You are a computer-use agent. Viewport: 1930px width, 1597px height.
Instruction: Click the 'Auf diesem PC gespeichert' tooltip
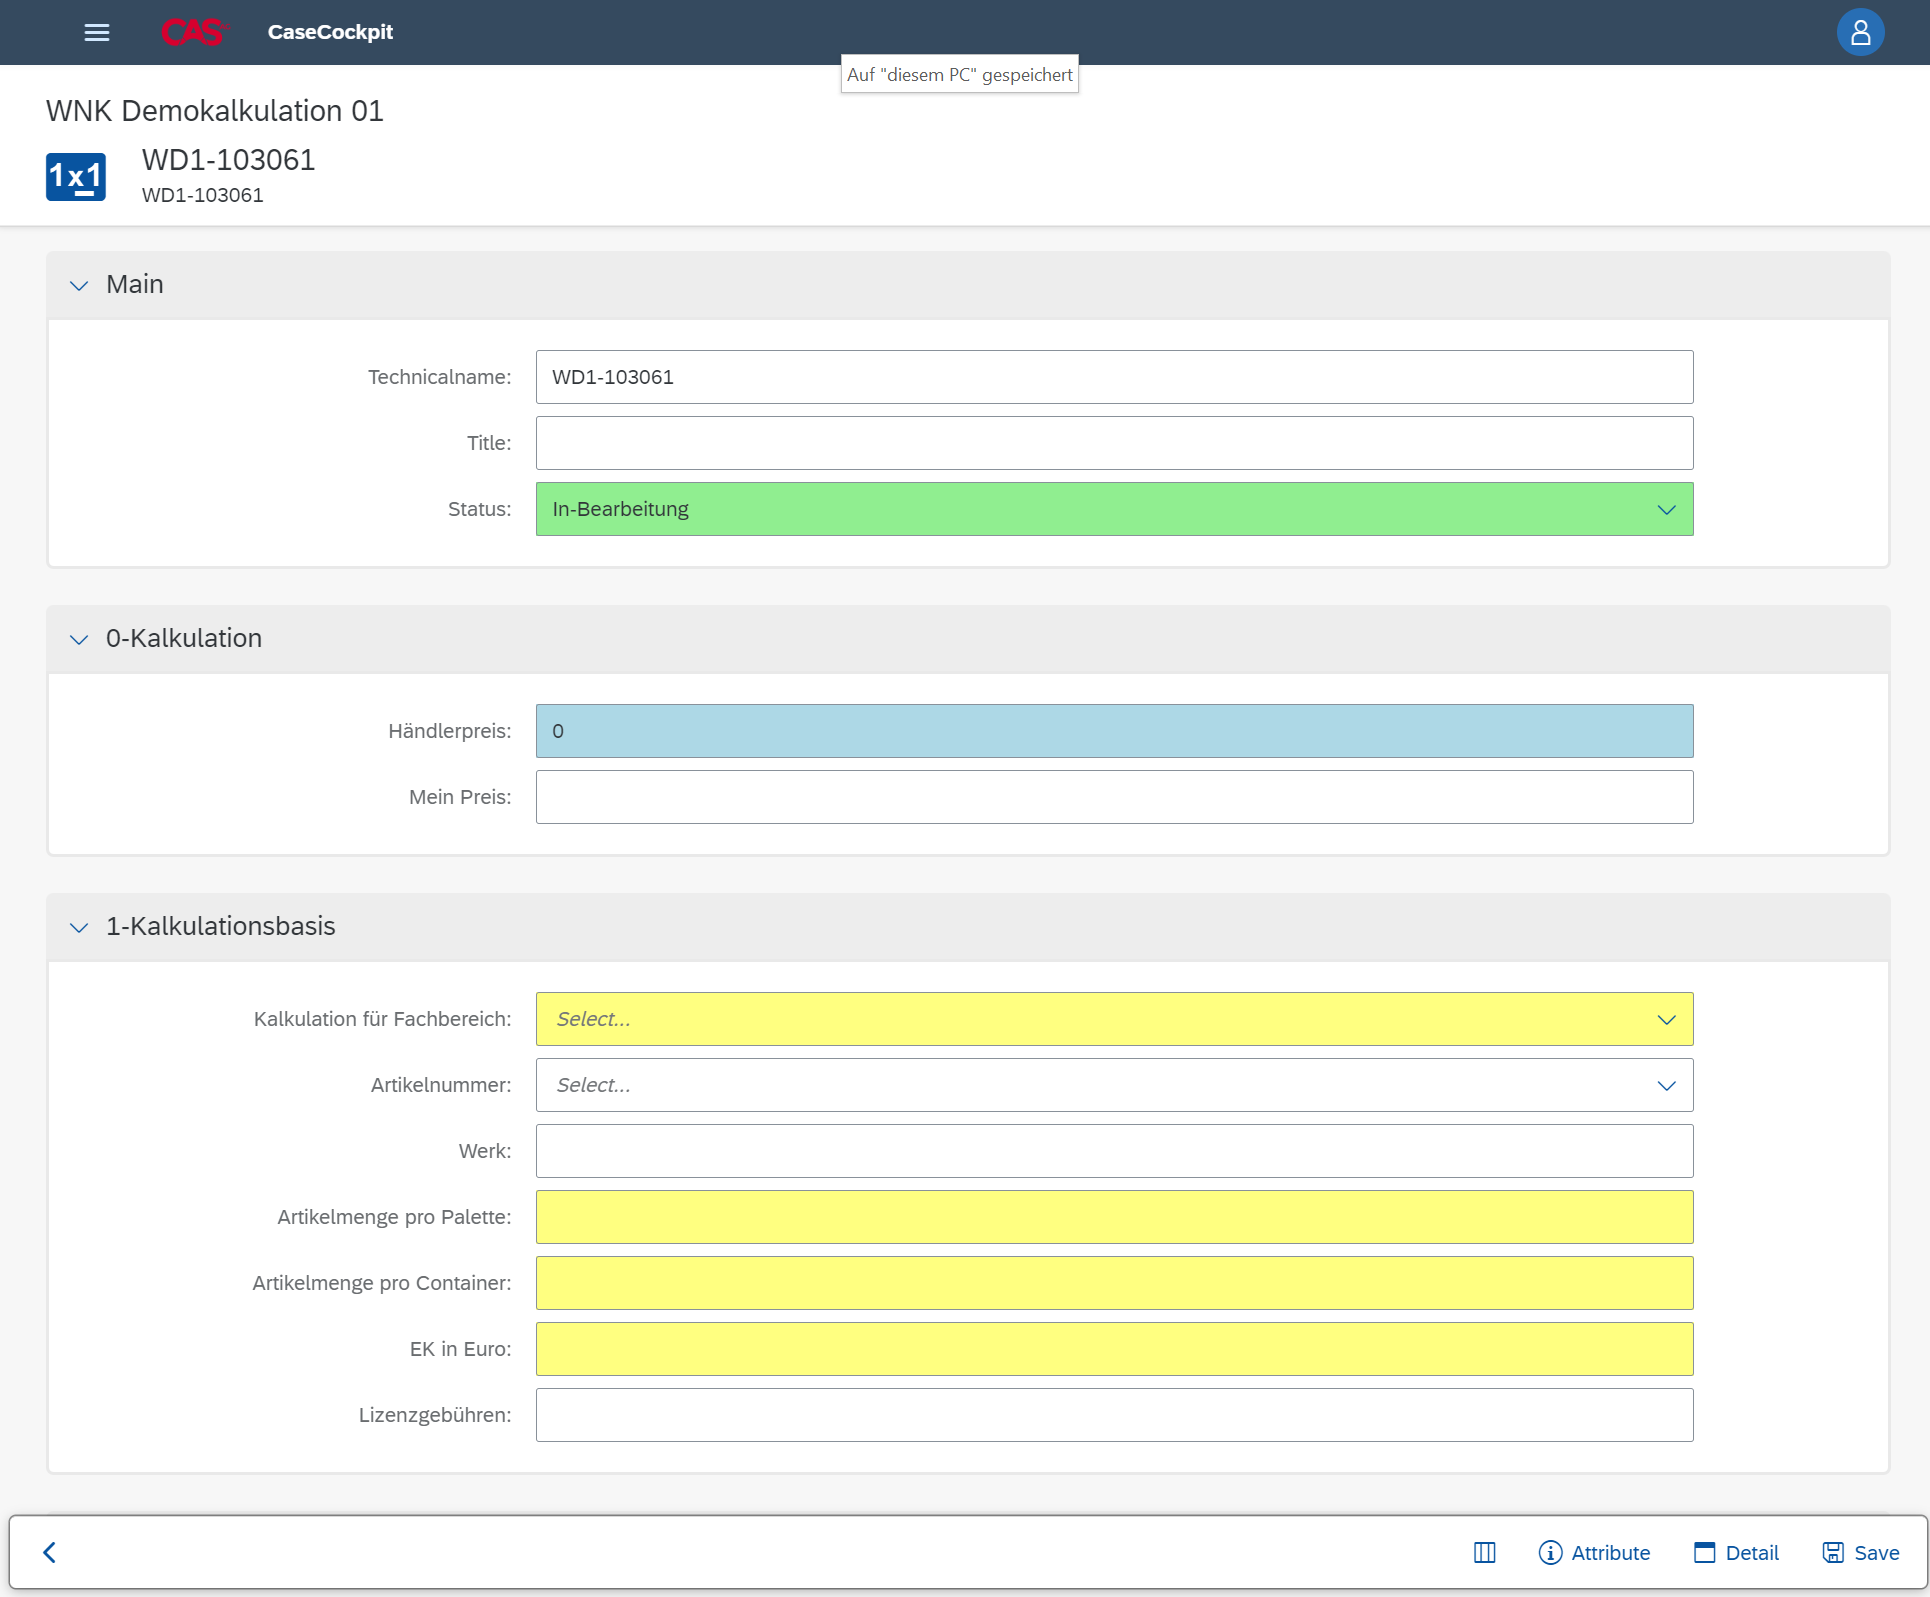coord(960,74)
